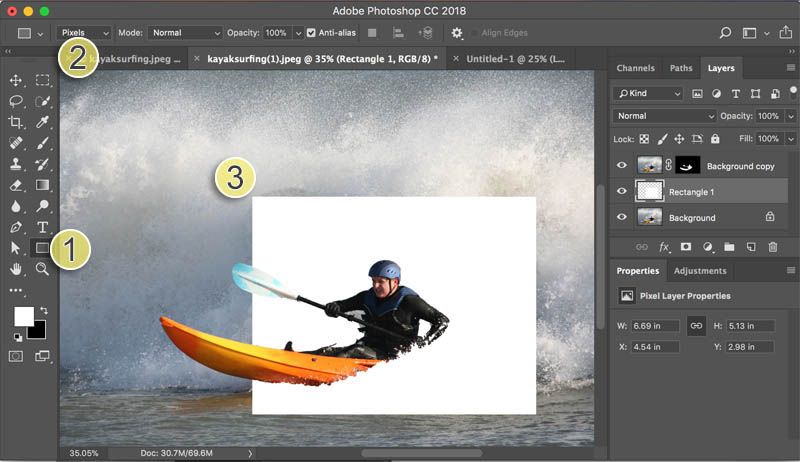Hide the Background copy layer
800x462 pixels.
point(621,165)
